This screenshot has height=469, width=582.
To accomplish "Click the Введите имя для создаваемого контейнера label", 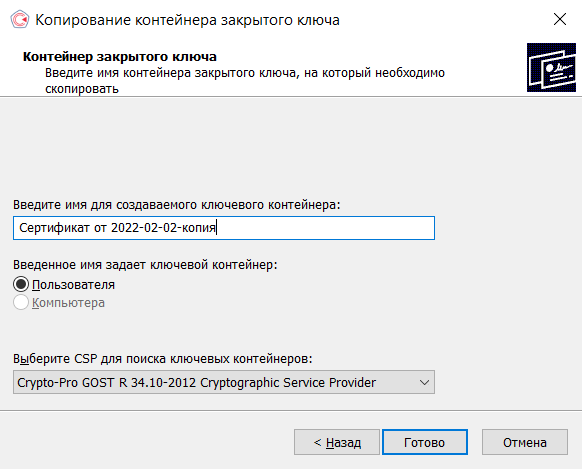I will coord(177,204).
